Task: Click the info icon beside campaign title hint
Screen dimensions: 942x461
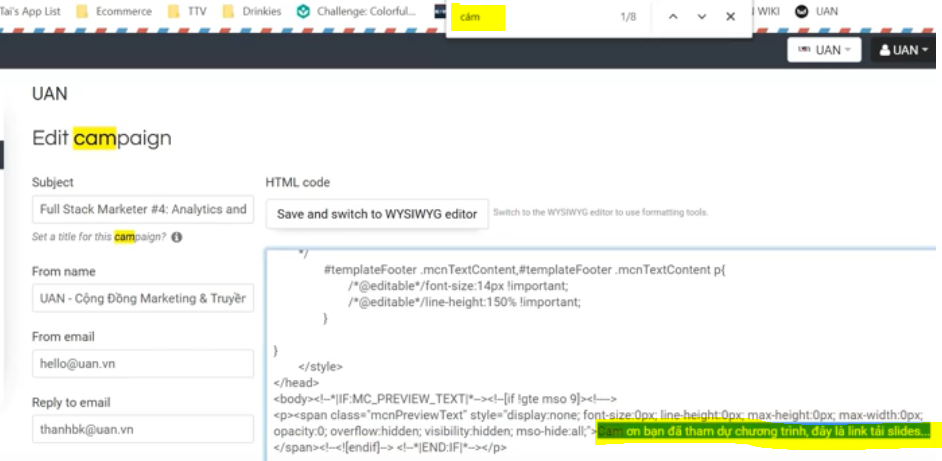Action: pyautogui.click(x=177, y=237)
